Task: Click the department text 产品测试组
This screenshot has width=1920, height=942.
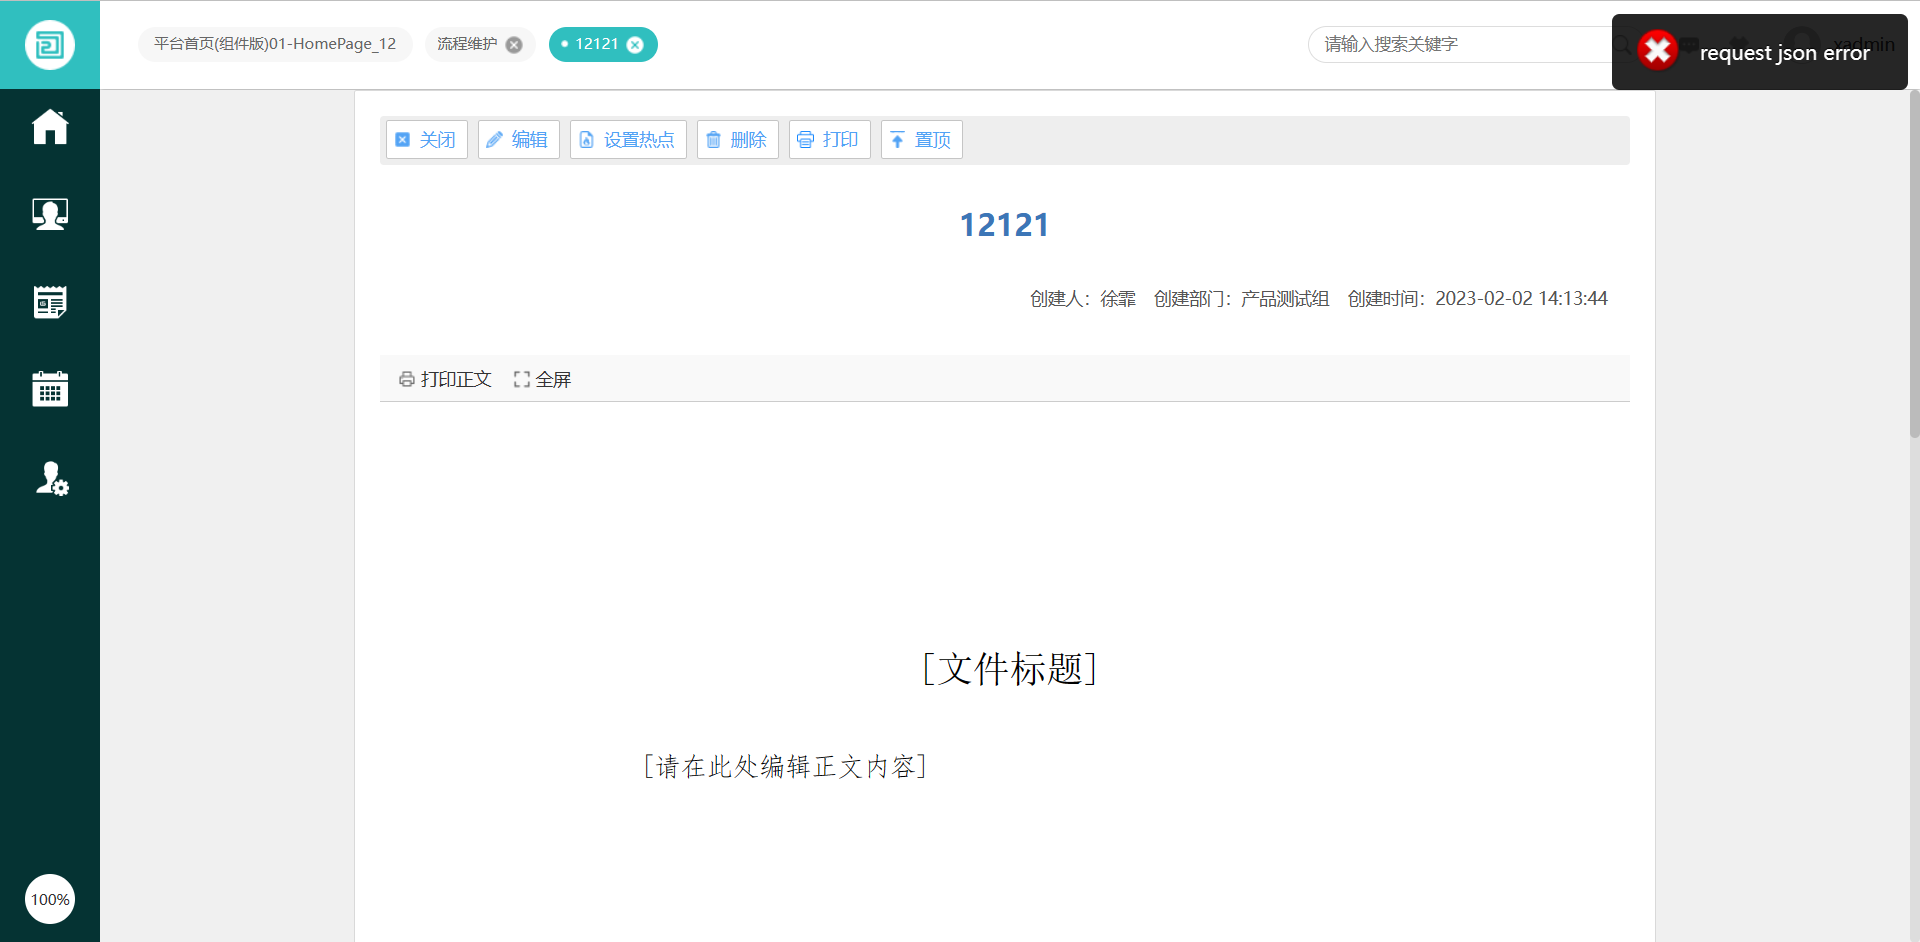Action: 1285,298
